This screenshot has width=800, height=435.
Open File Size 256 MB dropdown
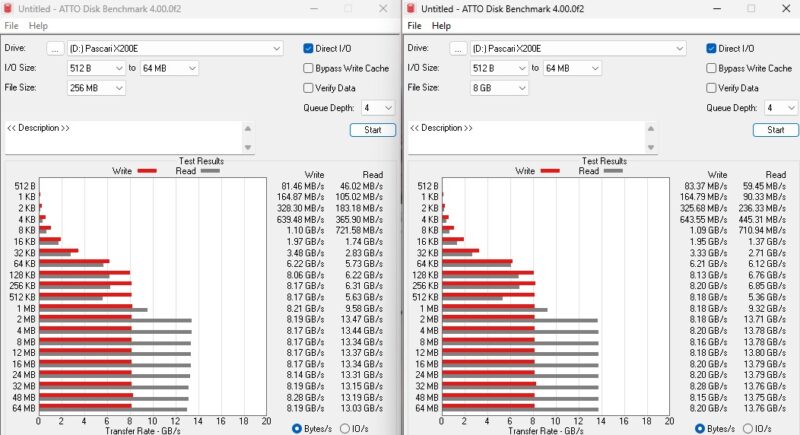click(96, 88)
